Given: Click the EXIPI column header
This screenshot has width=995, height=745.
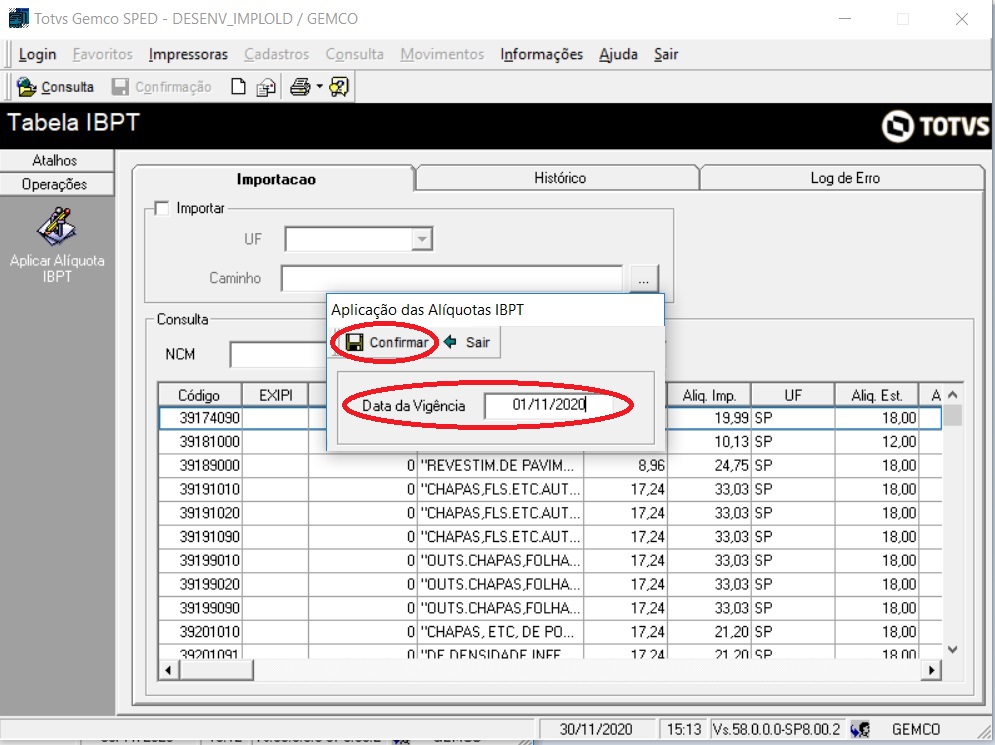Looking at the screenshot, I should [275, 395].
